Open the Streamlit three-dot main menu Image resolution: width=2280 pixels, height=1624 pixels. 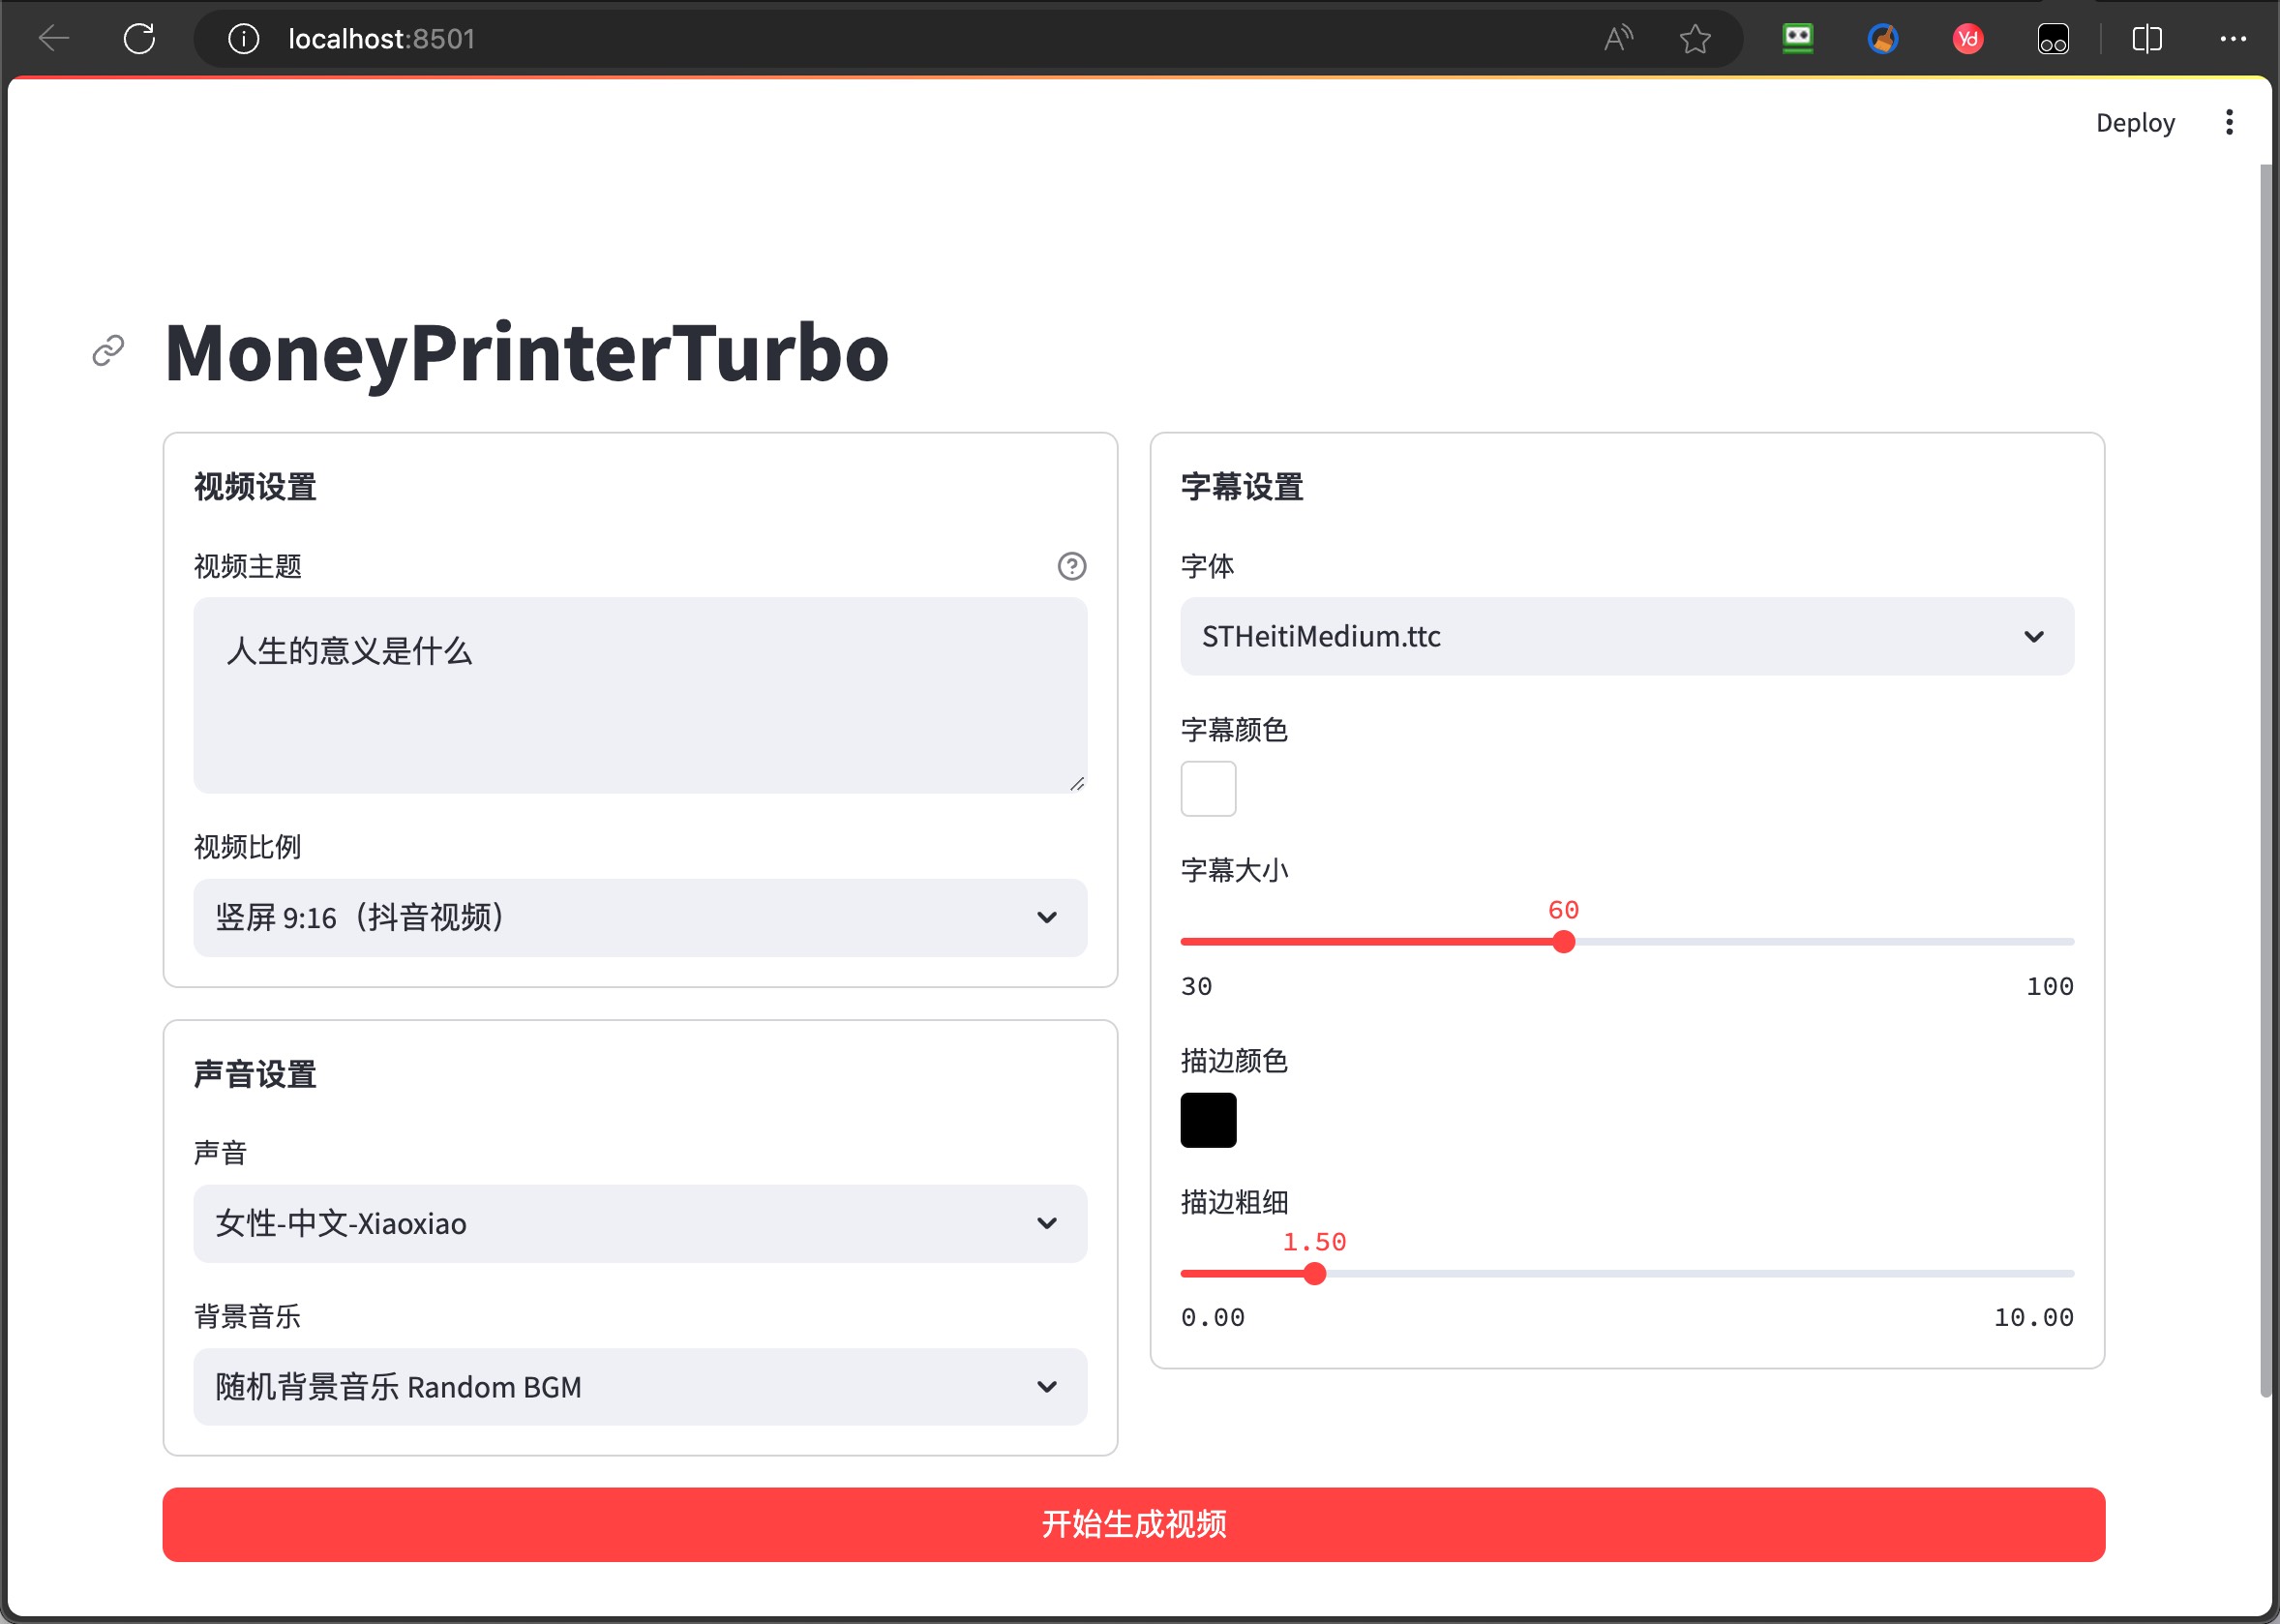coord(2228,122)
